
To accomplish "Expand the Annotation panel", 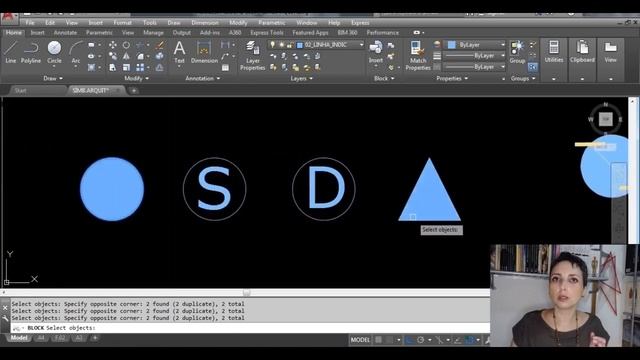I will [x=202, y=78].
